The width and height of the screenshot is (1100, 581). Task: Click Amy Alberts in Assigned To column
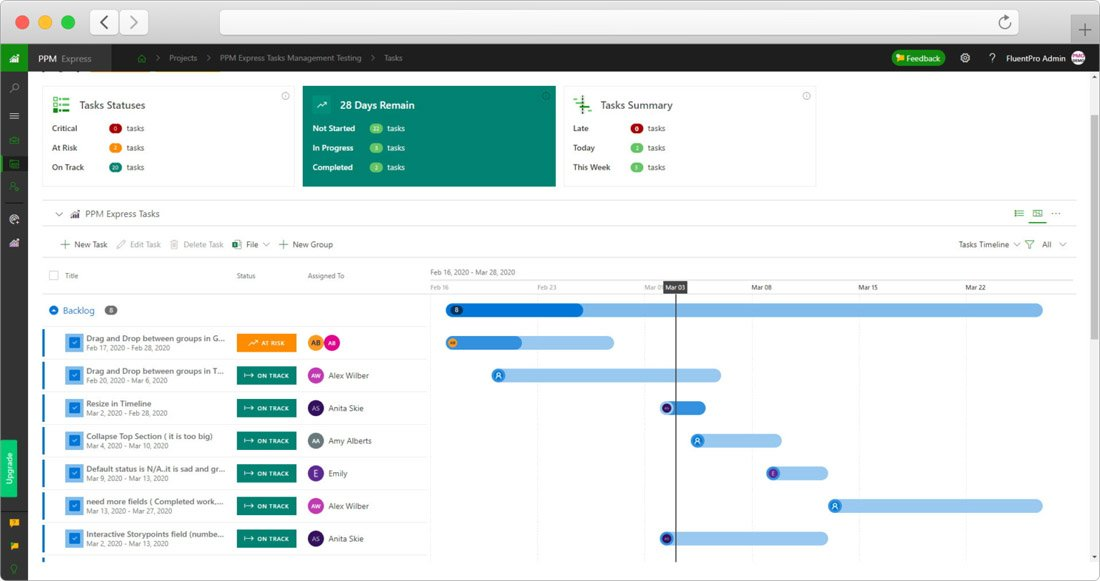pos(350,441)
